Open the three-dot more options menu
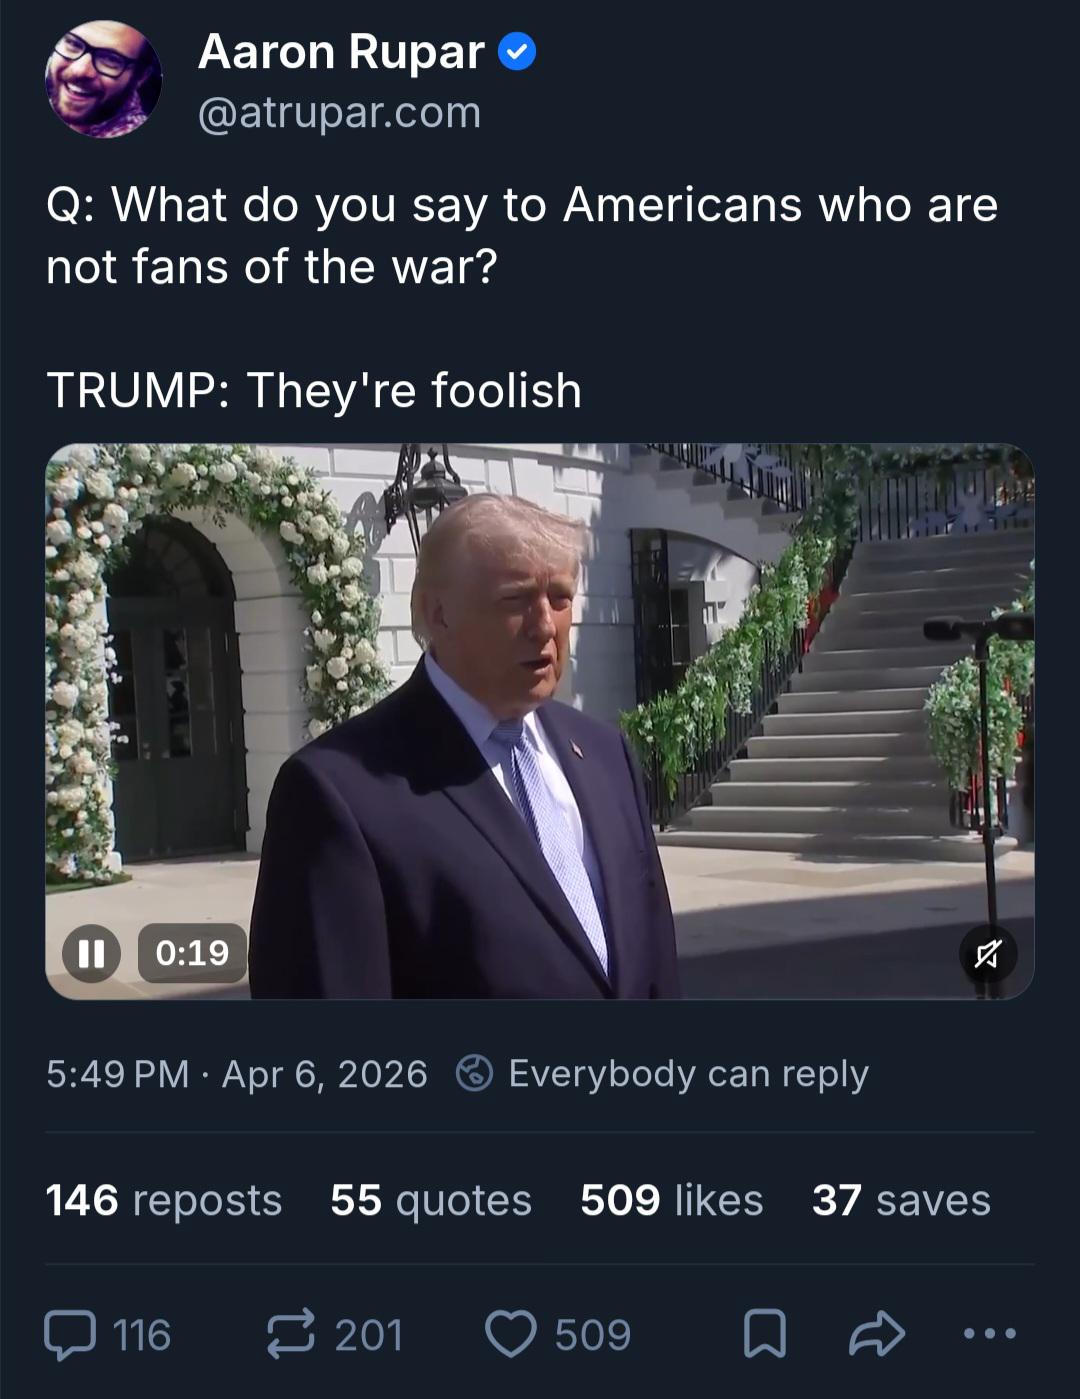Viewport: 1080px width, 1399px height. (x=990, y=1333)
